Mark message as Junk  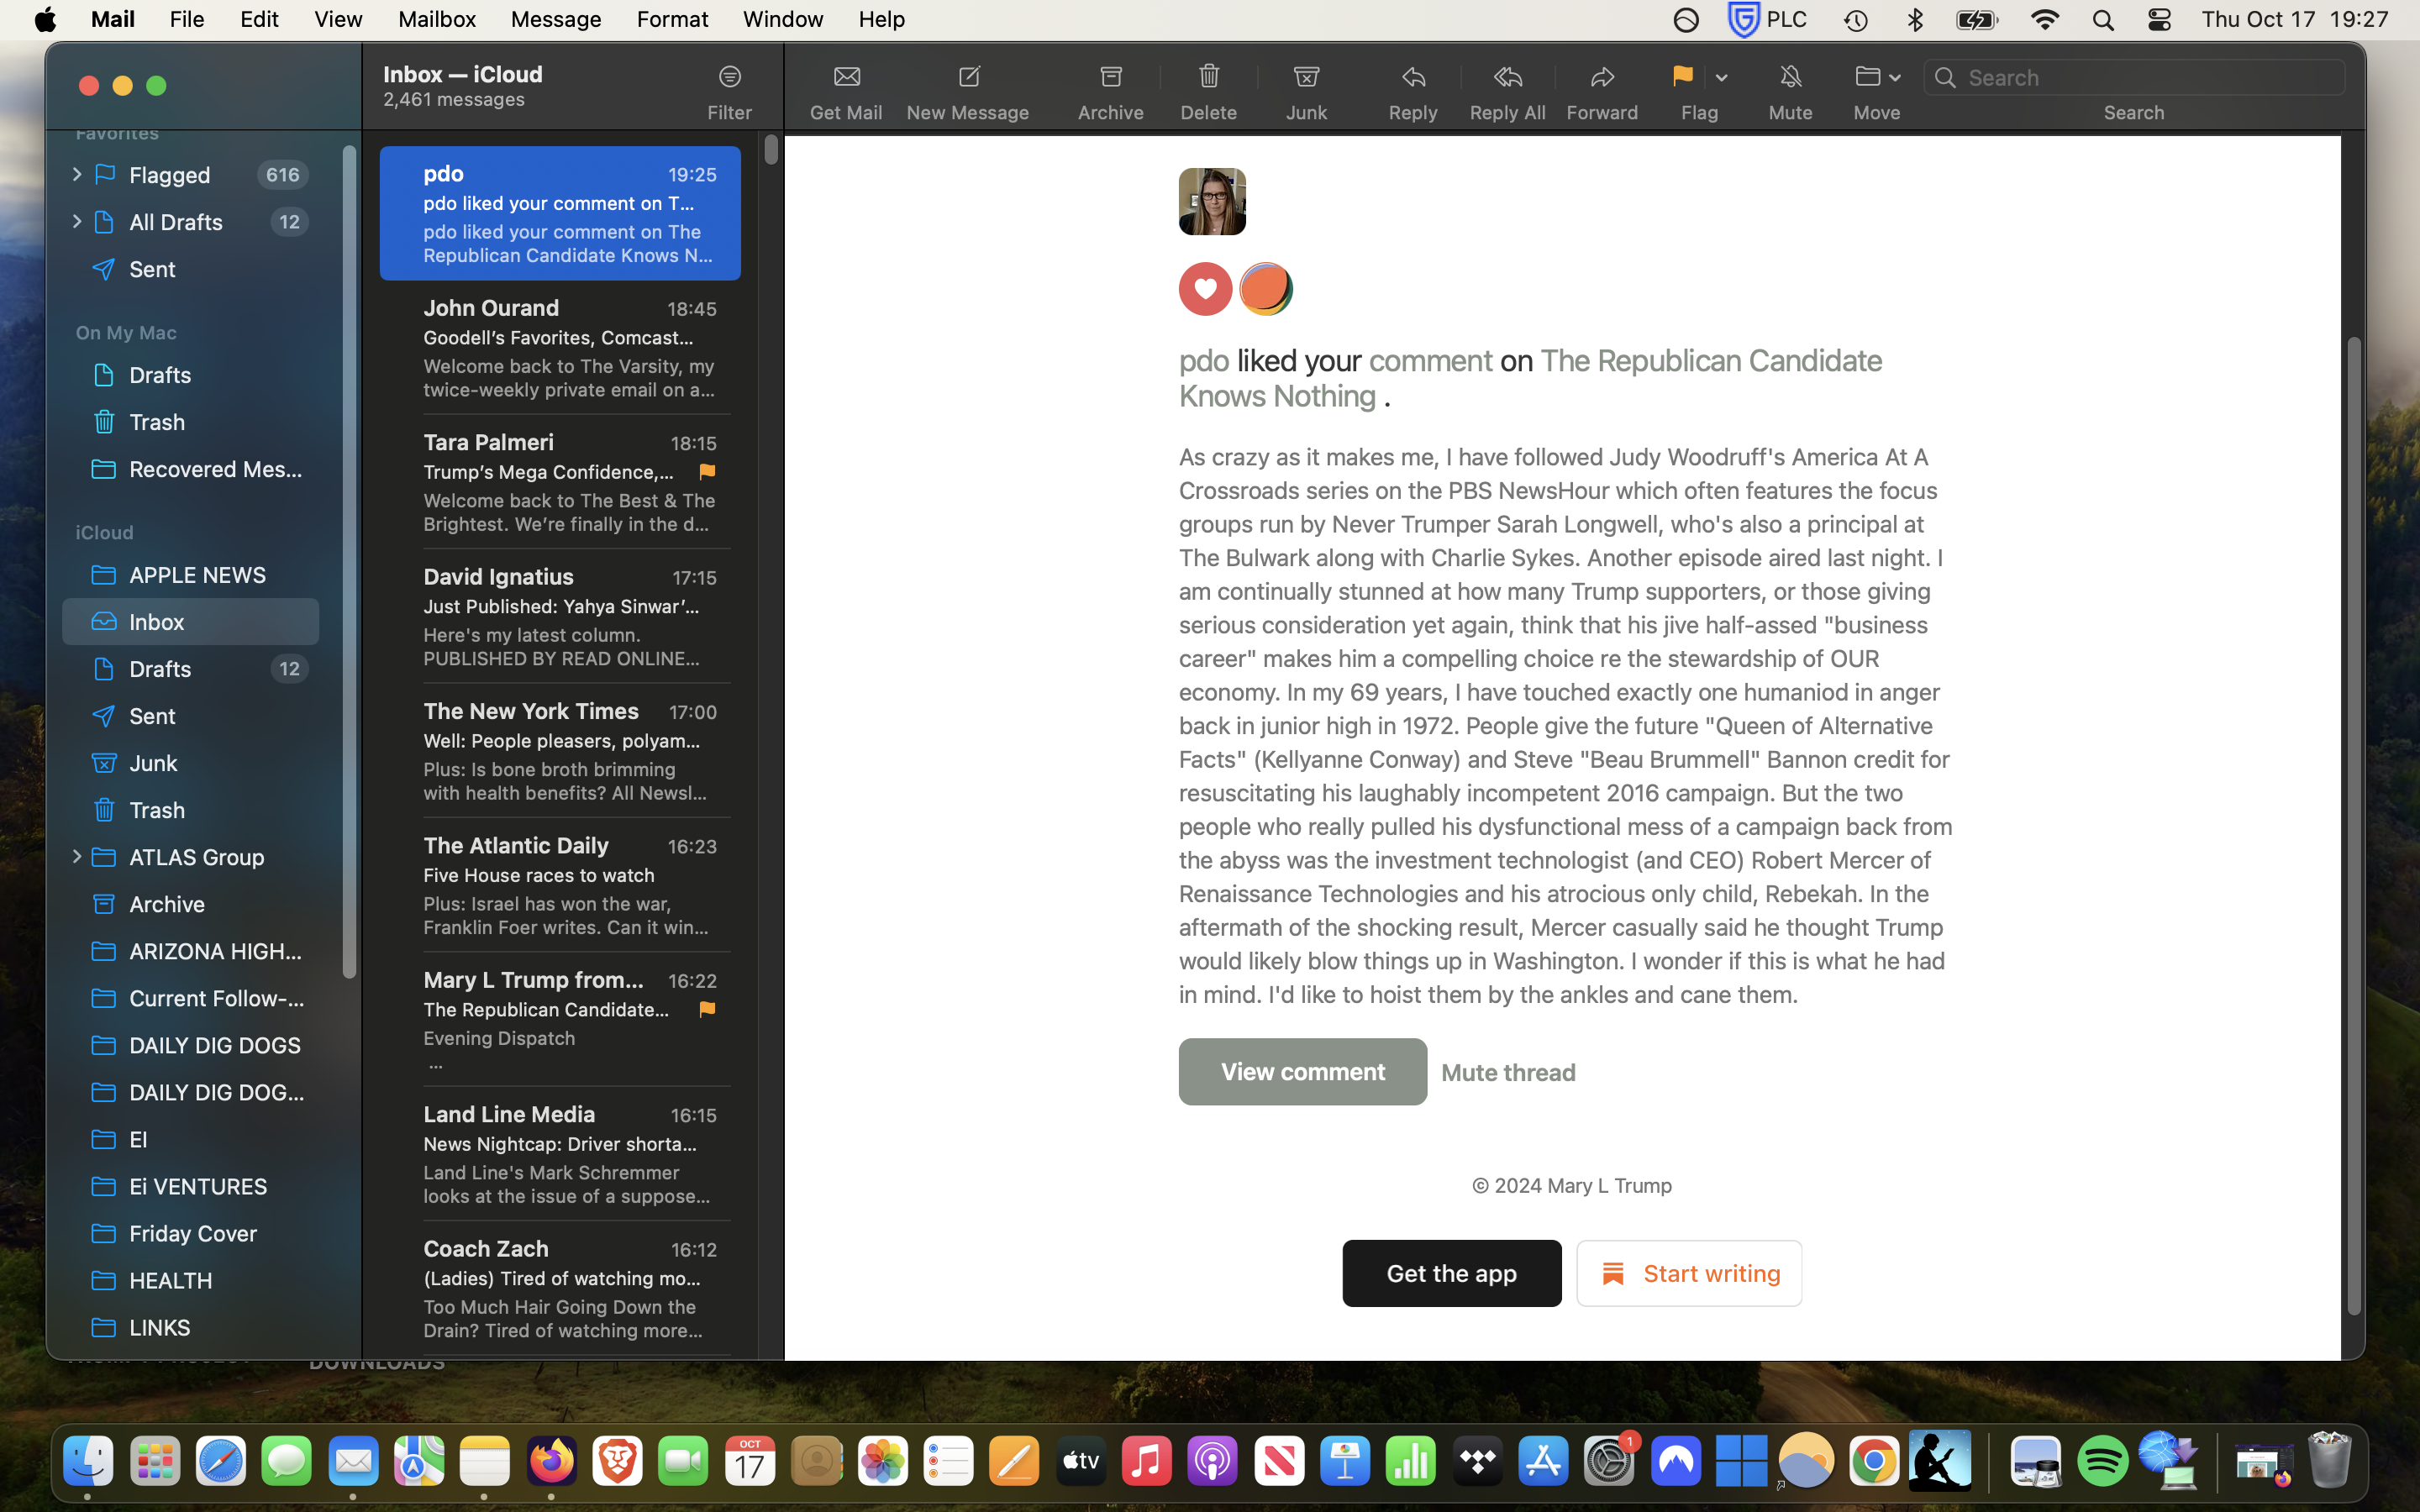pos(1306,77)
